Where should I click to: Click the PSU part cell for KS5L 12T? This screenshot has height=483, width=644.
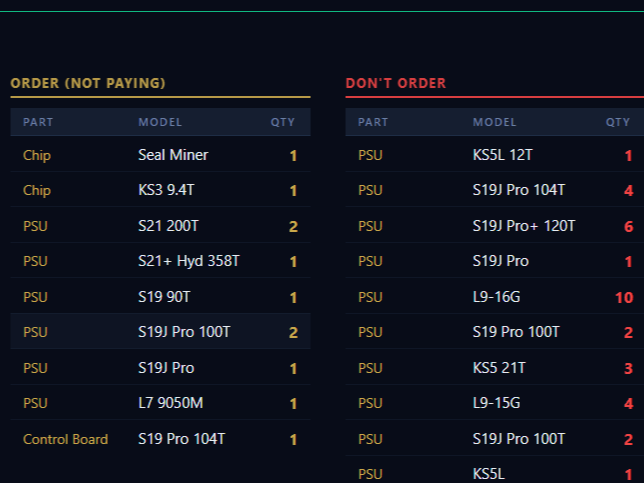(x=370, y=155)
